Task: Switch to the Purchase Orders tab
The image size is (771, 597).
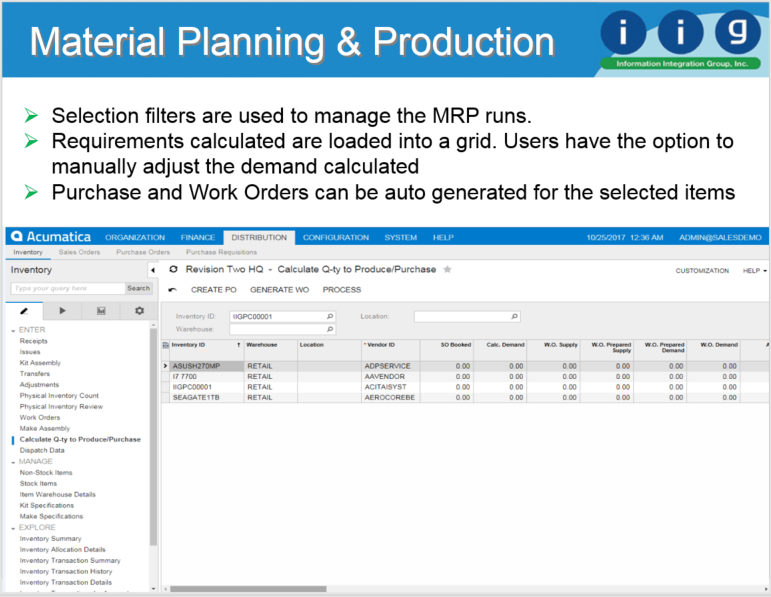Action: coord(143,252)
